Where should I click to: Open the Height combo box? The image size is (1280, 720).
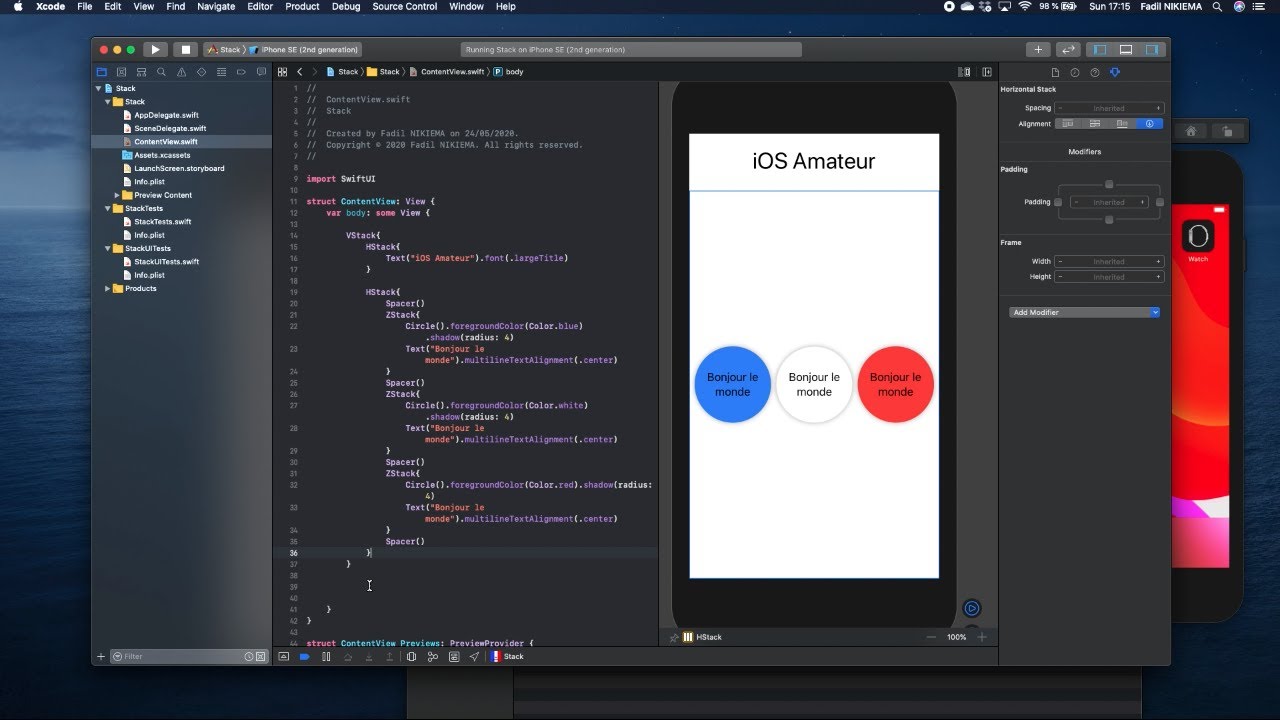click(1109, 277)
